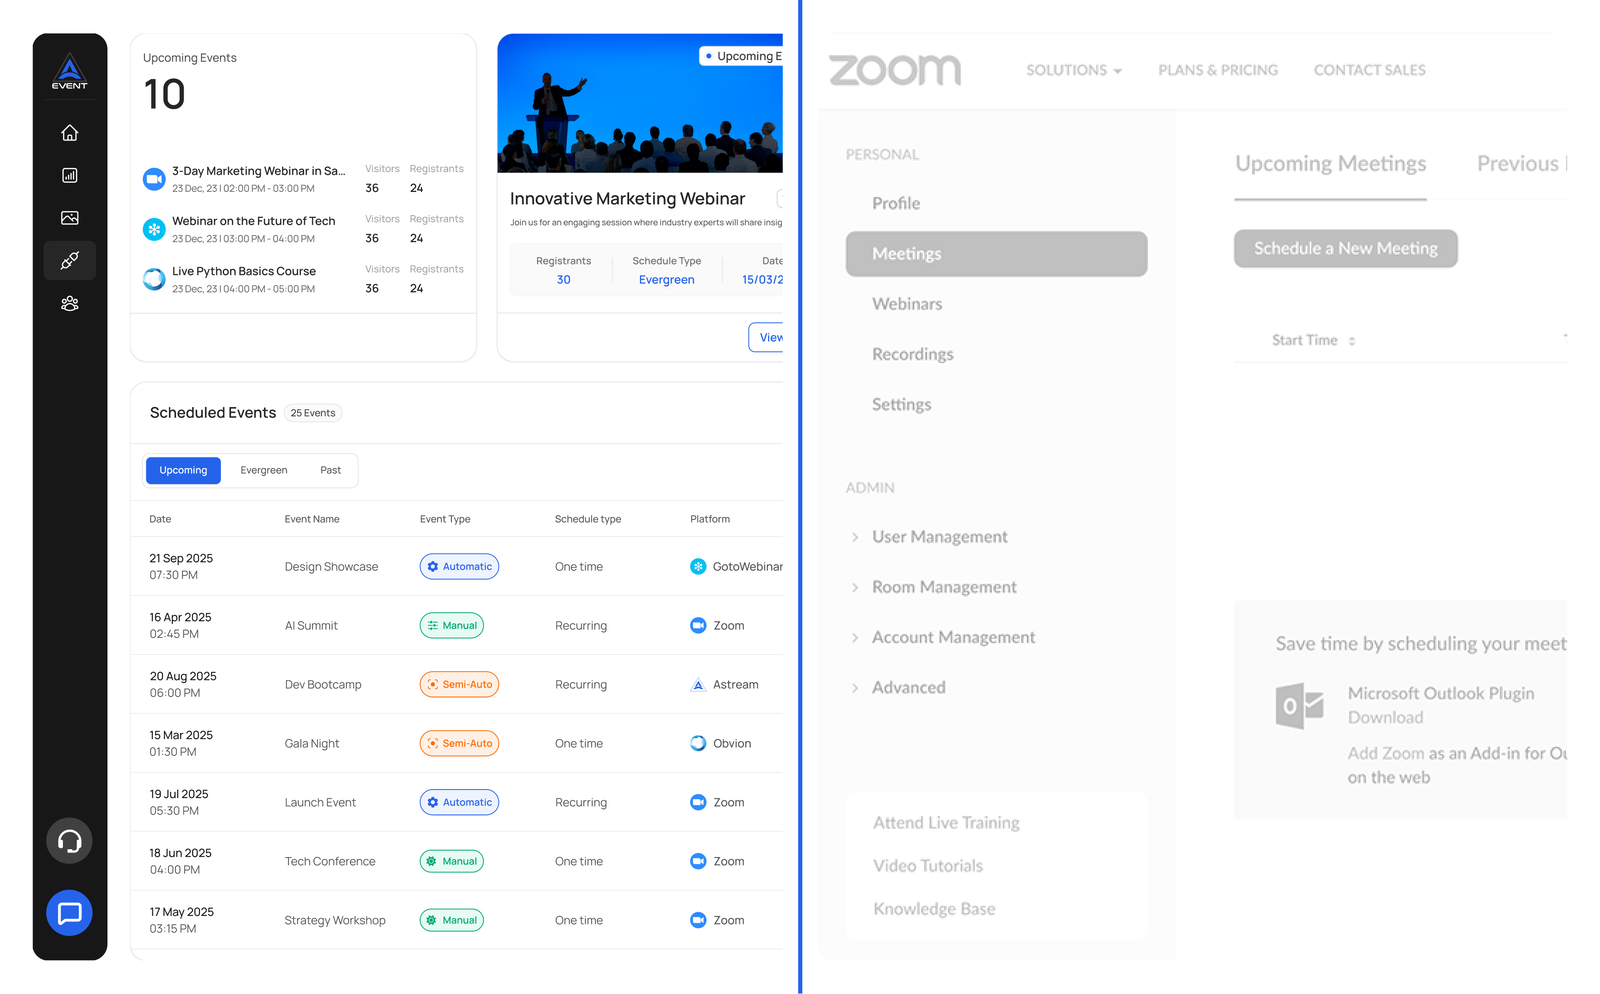This screenshot has height=994, width=1600.
Task: Open Attend Live Training link
Action: click(946, 823)
